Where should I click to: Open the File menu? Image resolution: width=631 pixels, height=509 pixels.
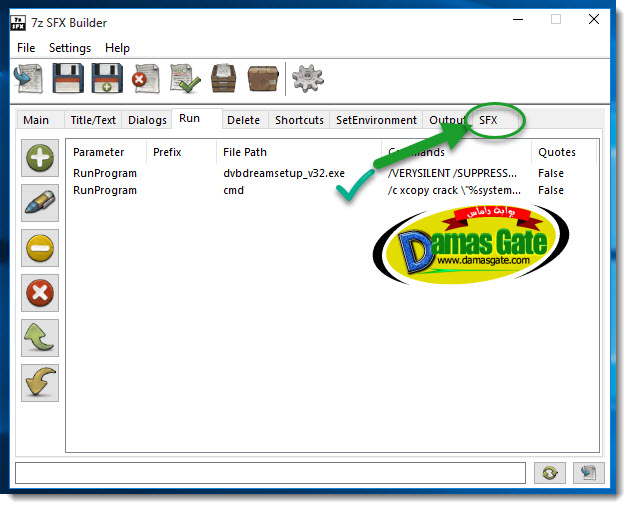(26, 48)
